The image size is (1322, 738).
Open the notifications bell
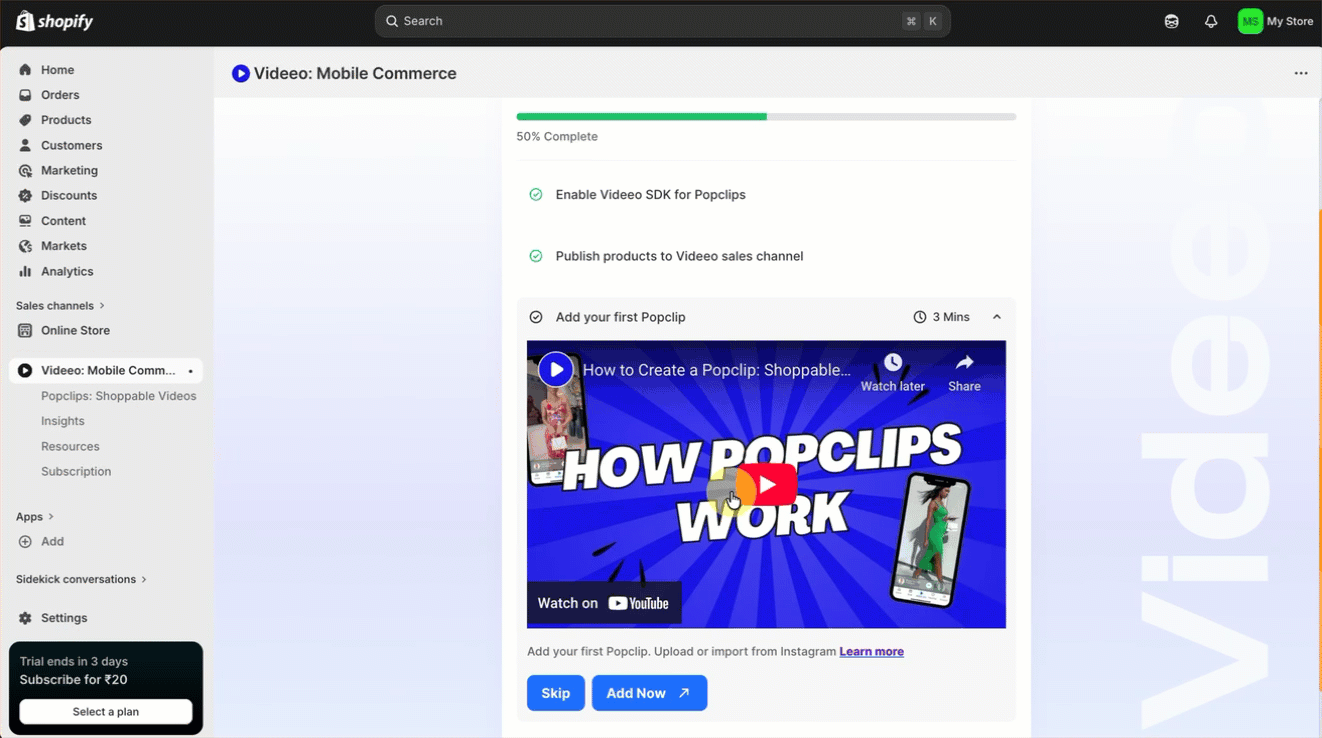point(1211,21)
